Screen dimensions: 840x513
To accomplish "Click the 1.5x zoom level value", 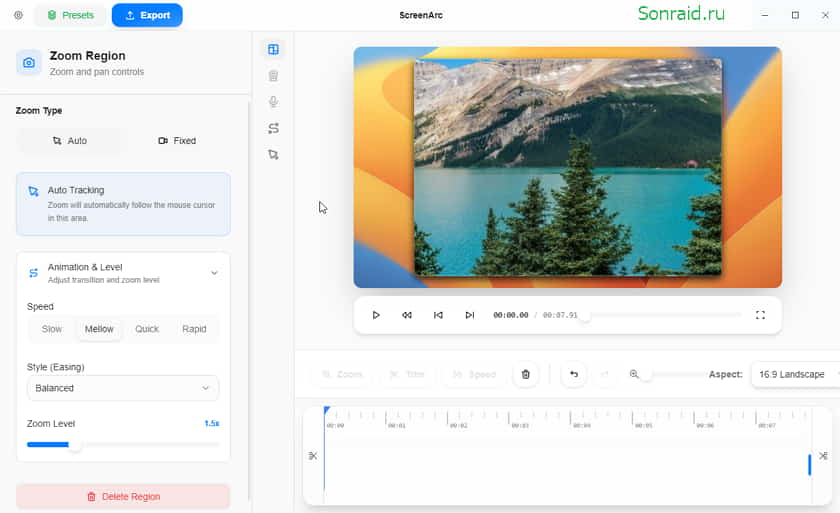I will (212, 424).
